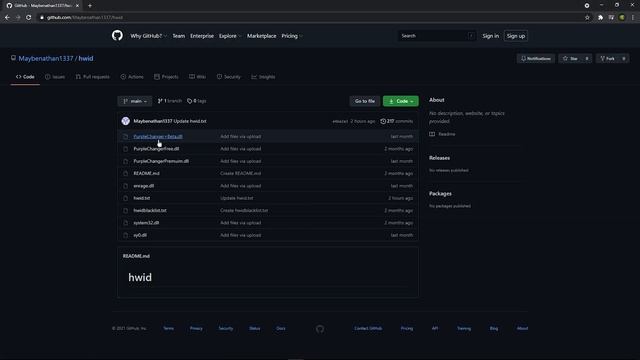This screenshot has height=360, width=640.
Task: Click the Packages heading in the sidebar
Action: (440, 193)
